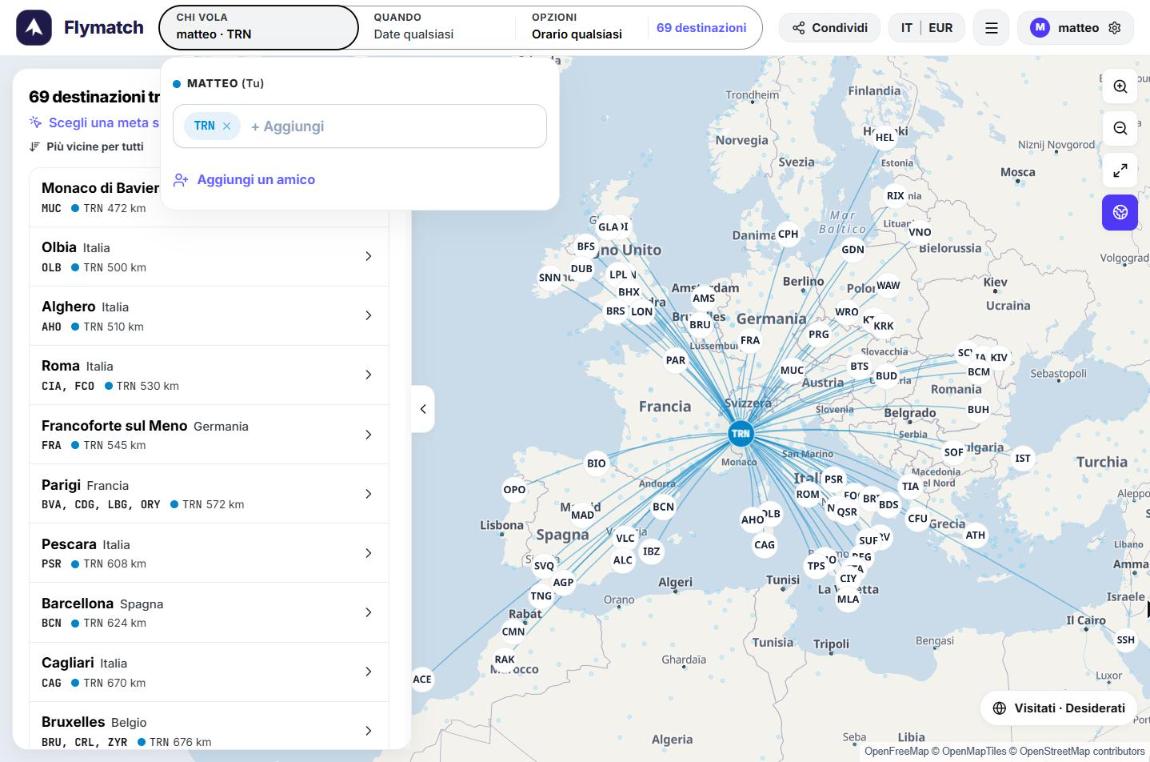Open the Cagliari destination row

[209, 672]
